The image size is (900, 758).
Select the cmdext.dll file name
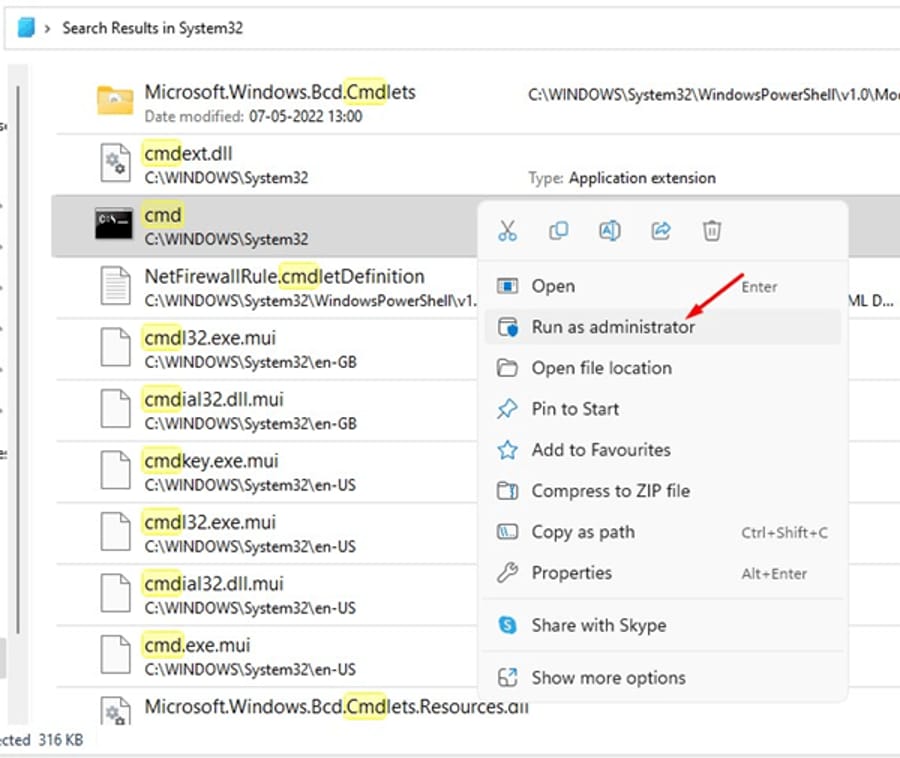click(188, 154)
